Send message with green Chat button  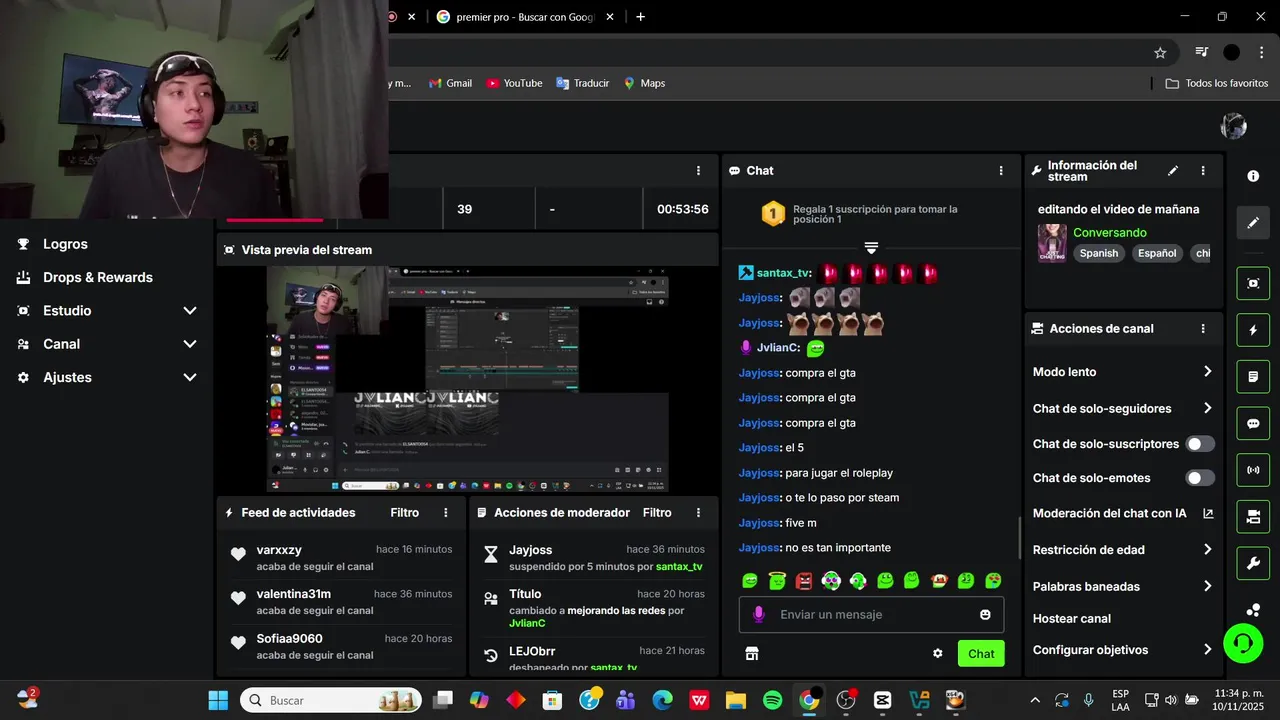981,654
